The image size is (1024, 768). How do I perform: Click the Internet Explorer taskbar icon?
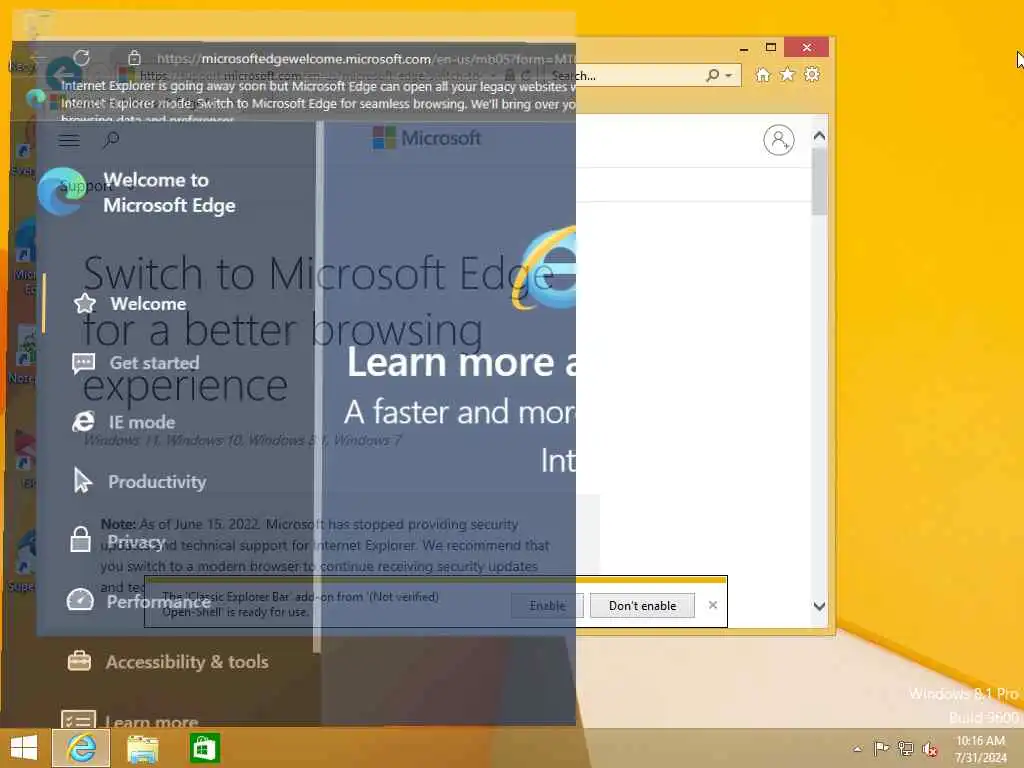click(81, 748)
